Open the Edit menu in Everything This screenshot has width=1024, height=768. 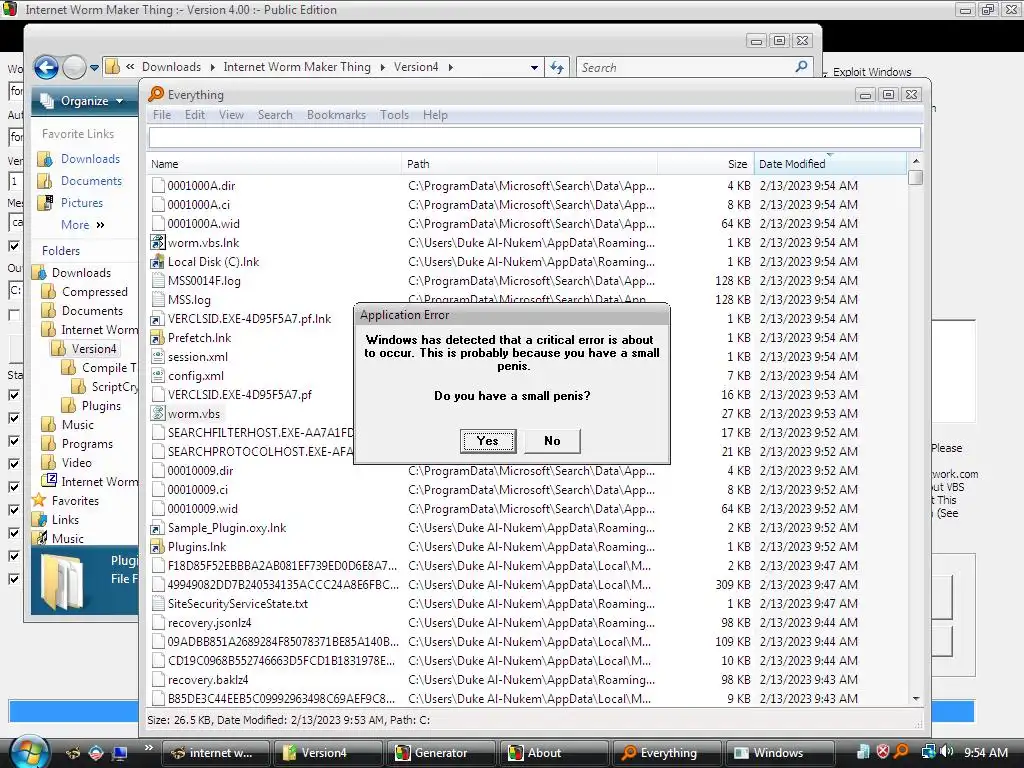pos(195,115)
